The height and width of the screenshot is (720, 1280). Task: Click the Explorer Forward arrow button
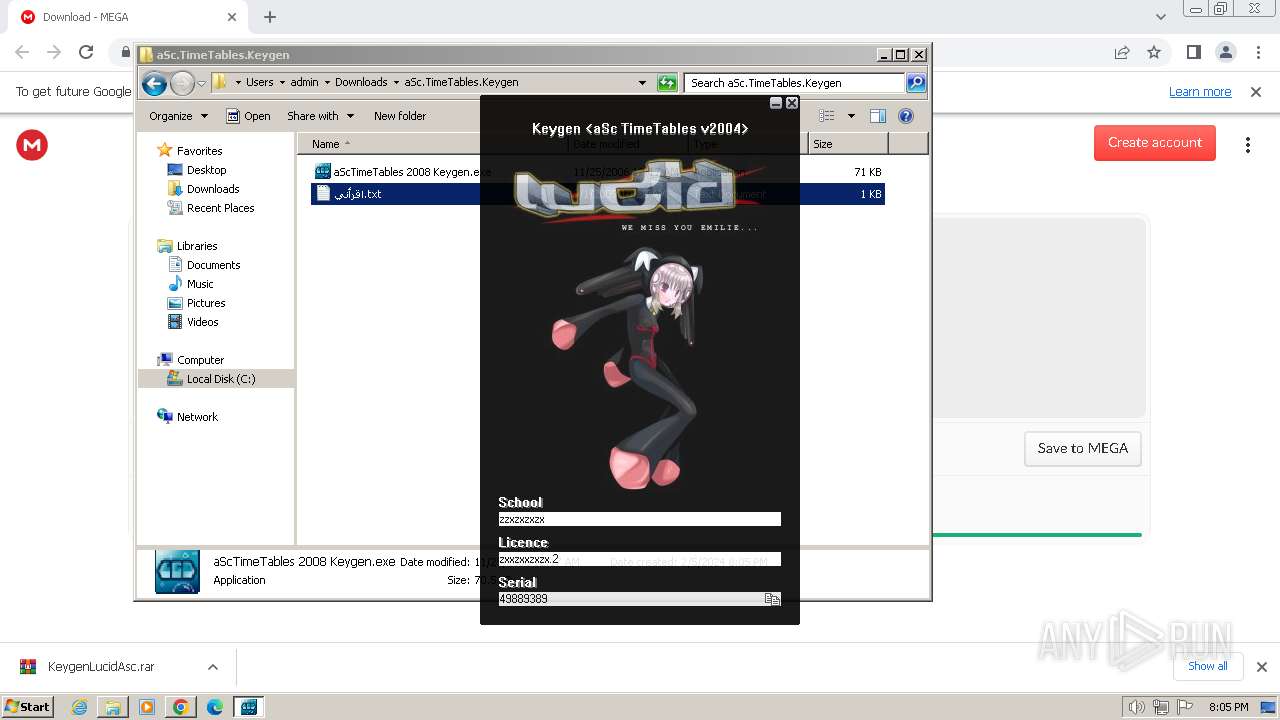point(182,83)
